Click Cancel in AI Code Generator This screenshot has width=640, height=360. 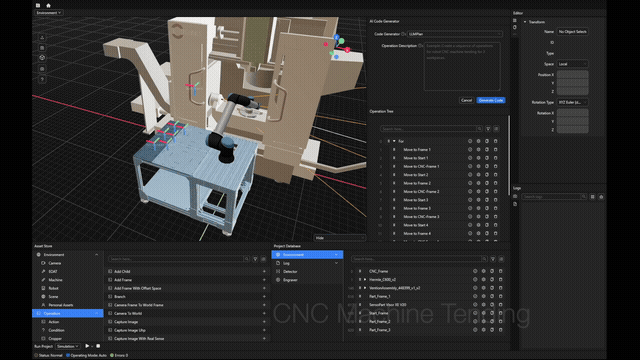(x=466, y=100)
